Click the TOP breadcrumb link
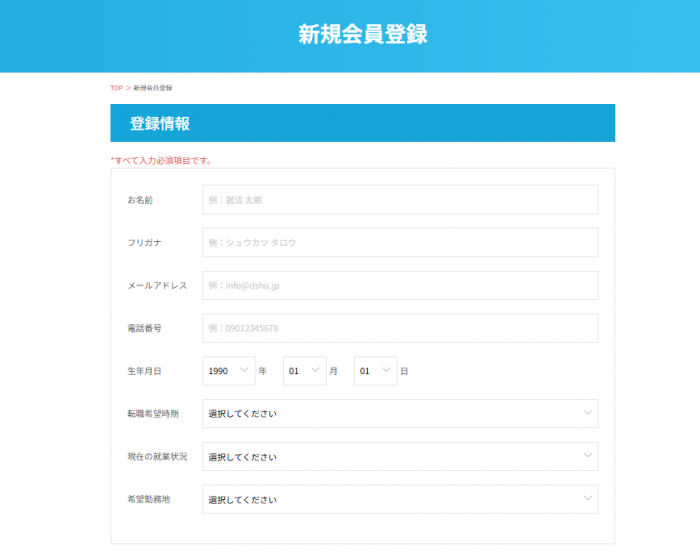 click(117, 88)
